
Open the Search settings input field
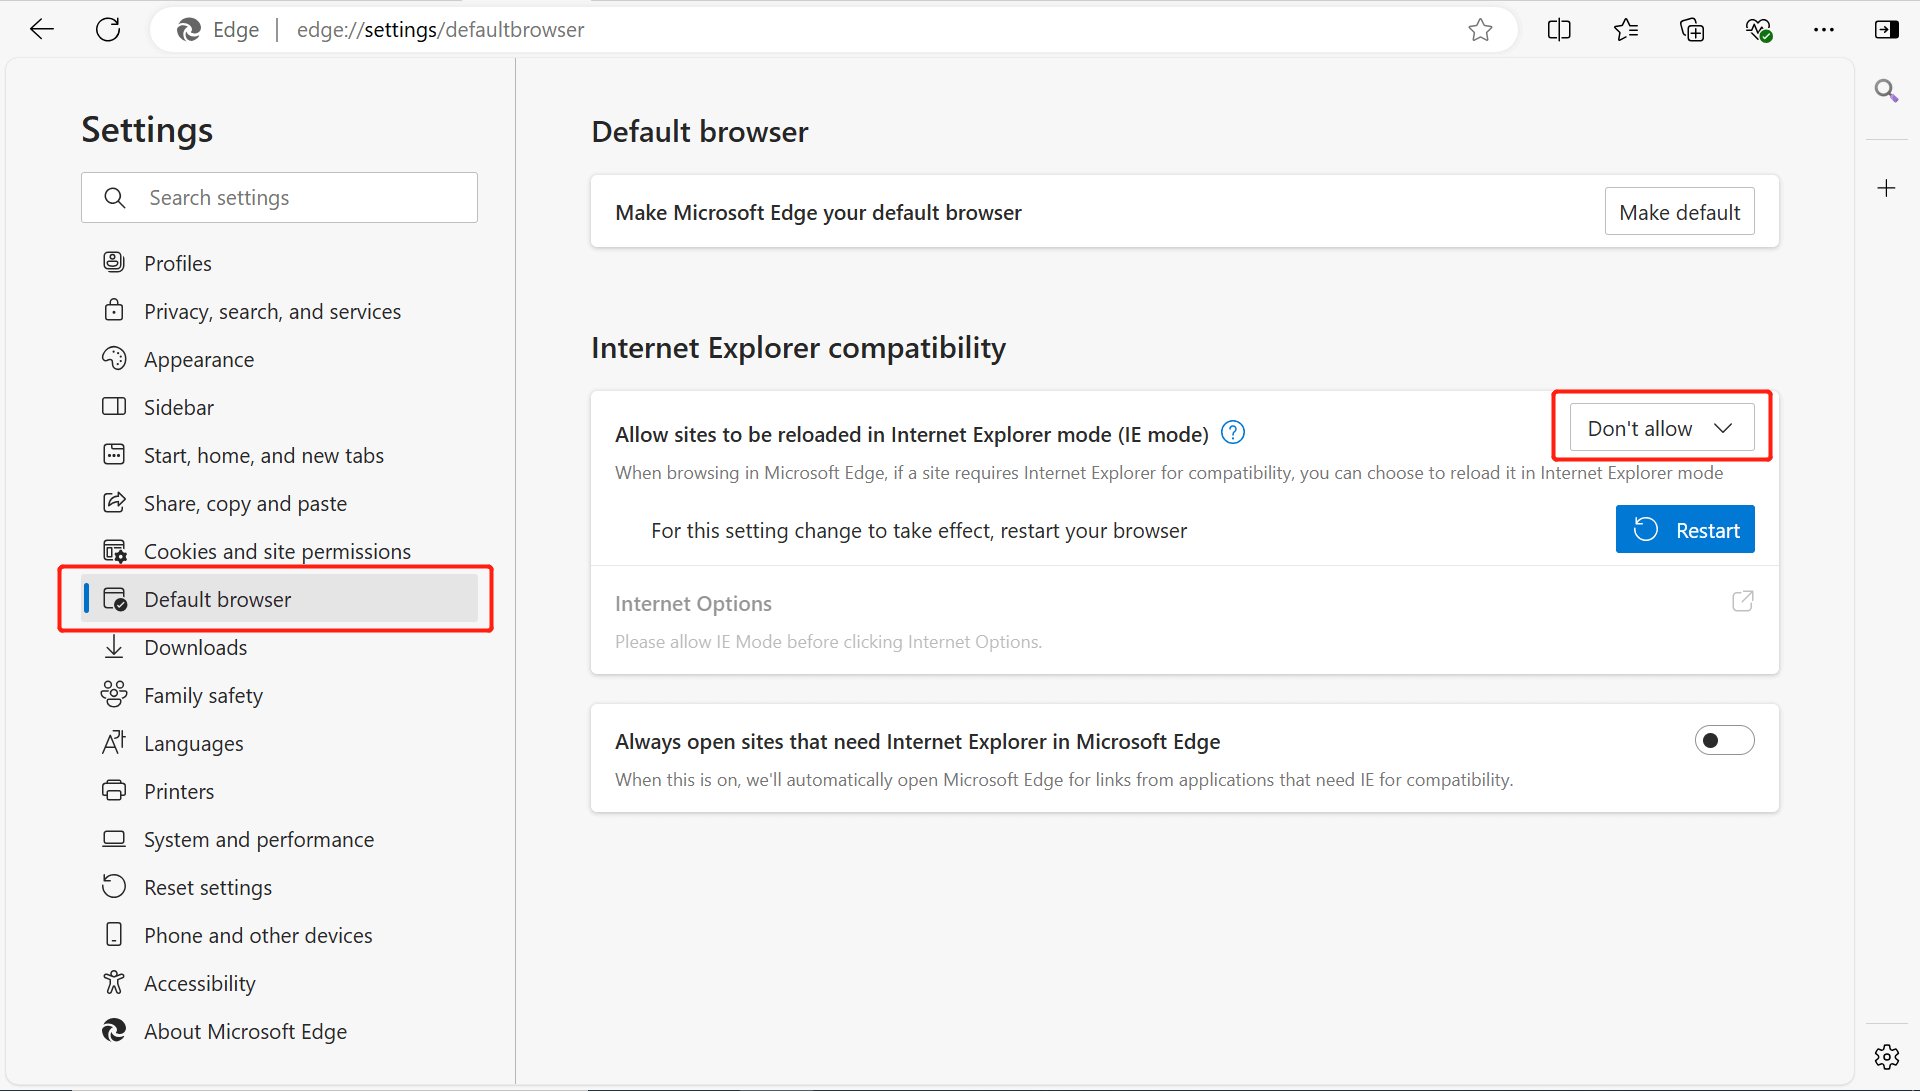tap(280, 198)
